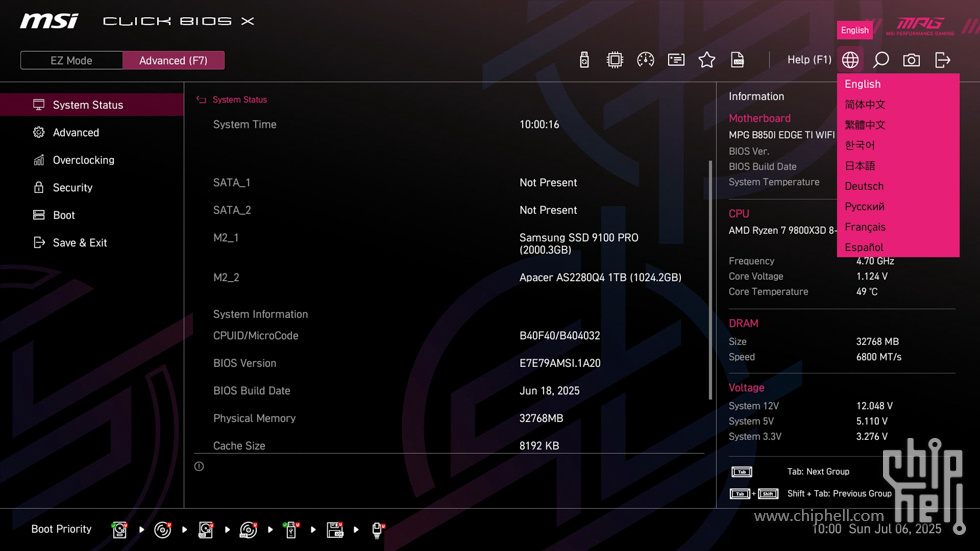Image resolution: width=980 pixels, height=551 pixels.
Task: Click the BIOS Build Date Jun 18, 2025 value
Action: click(x=549, y=390)
